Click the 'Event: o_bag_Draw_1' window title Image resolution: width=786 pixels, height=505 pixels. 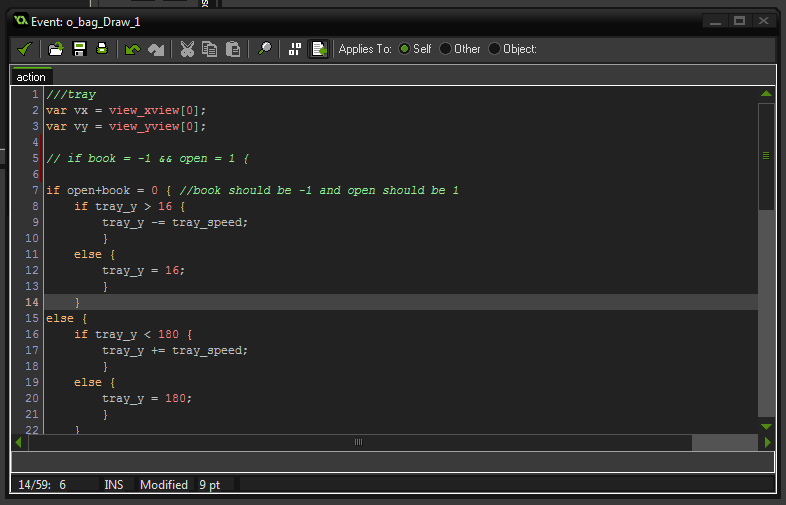point(86,22)
